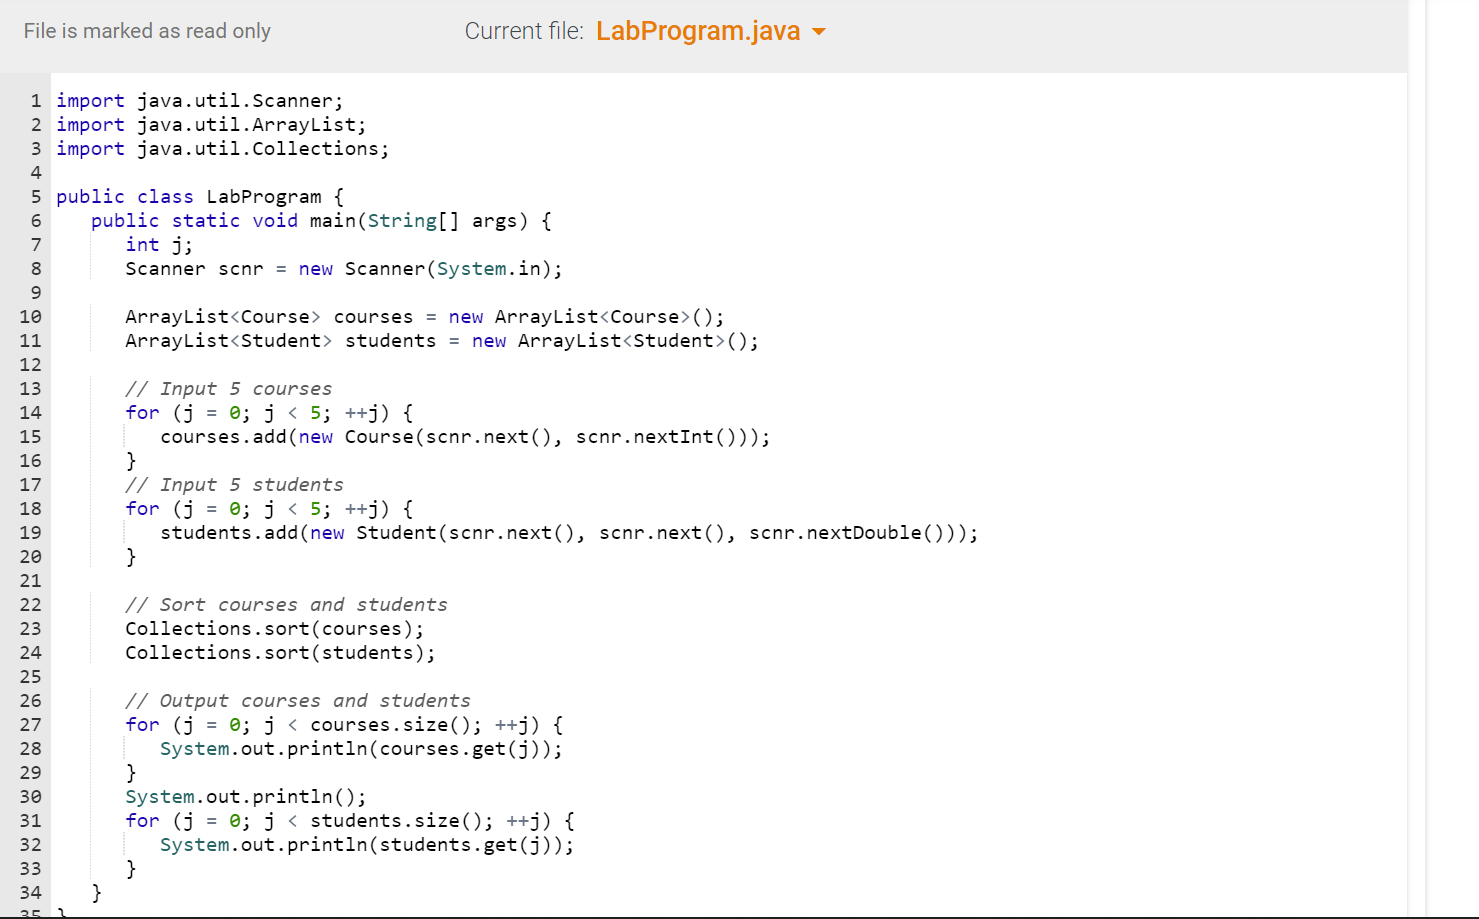Click the orange LabProgram.java file name
Viewport: 1479px width, 919px height.
tap(697, 31)
